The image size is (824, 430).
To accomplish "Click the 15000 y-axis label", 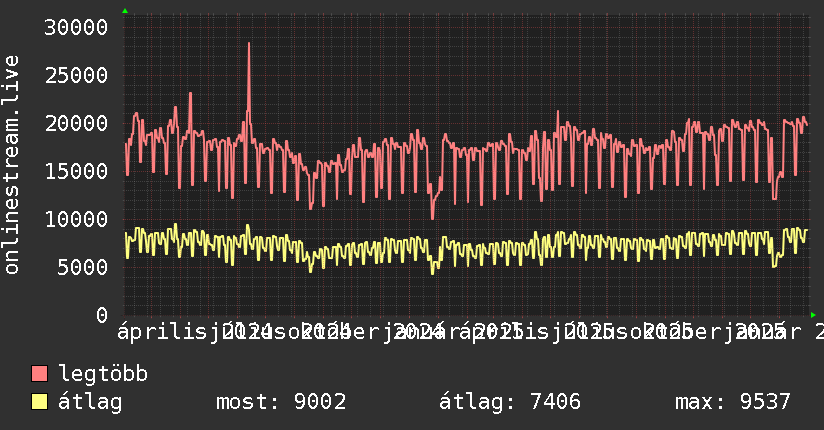I will point(76,171).
